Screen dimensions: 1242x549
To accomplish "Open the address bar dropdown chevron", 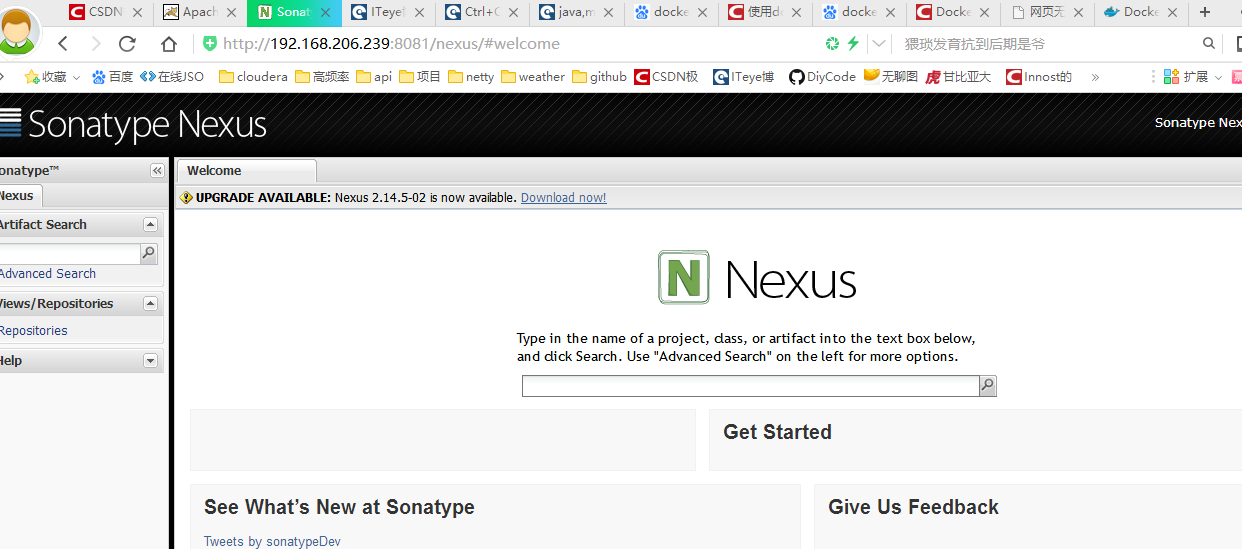I will [x=879, y=44].
